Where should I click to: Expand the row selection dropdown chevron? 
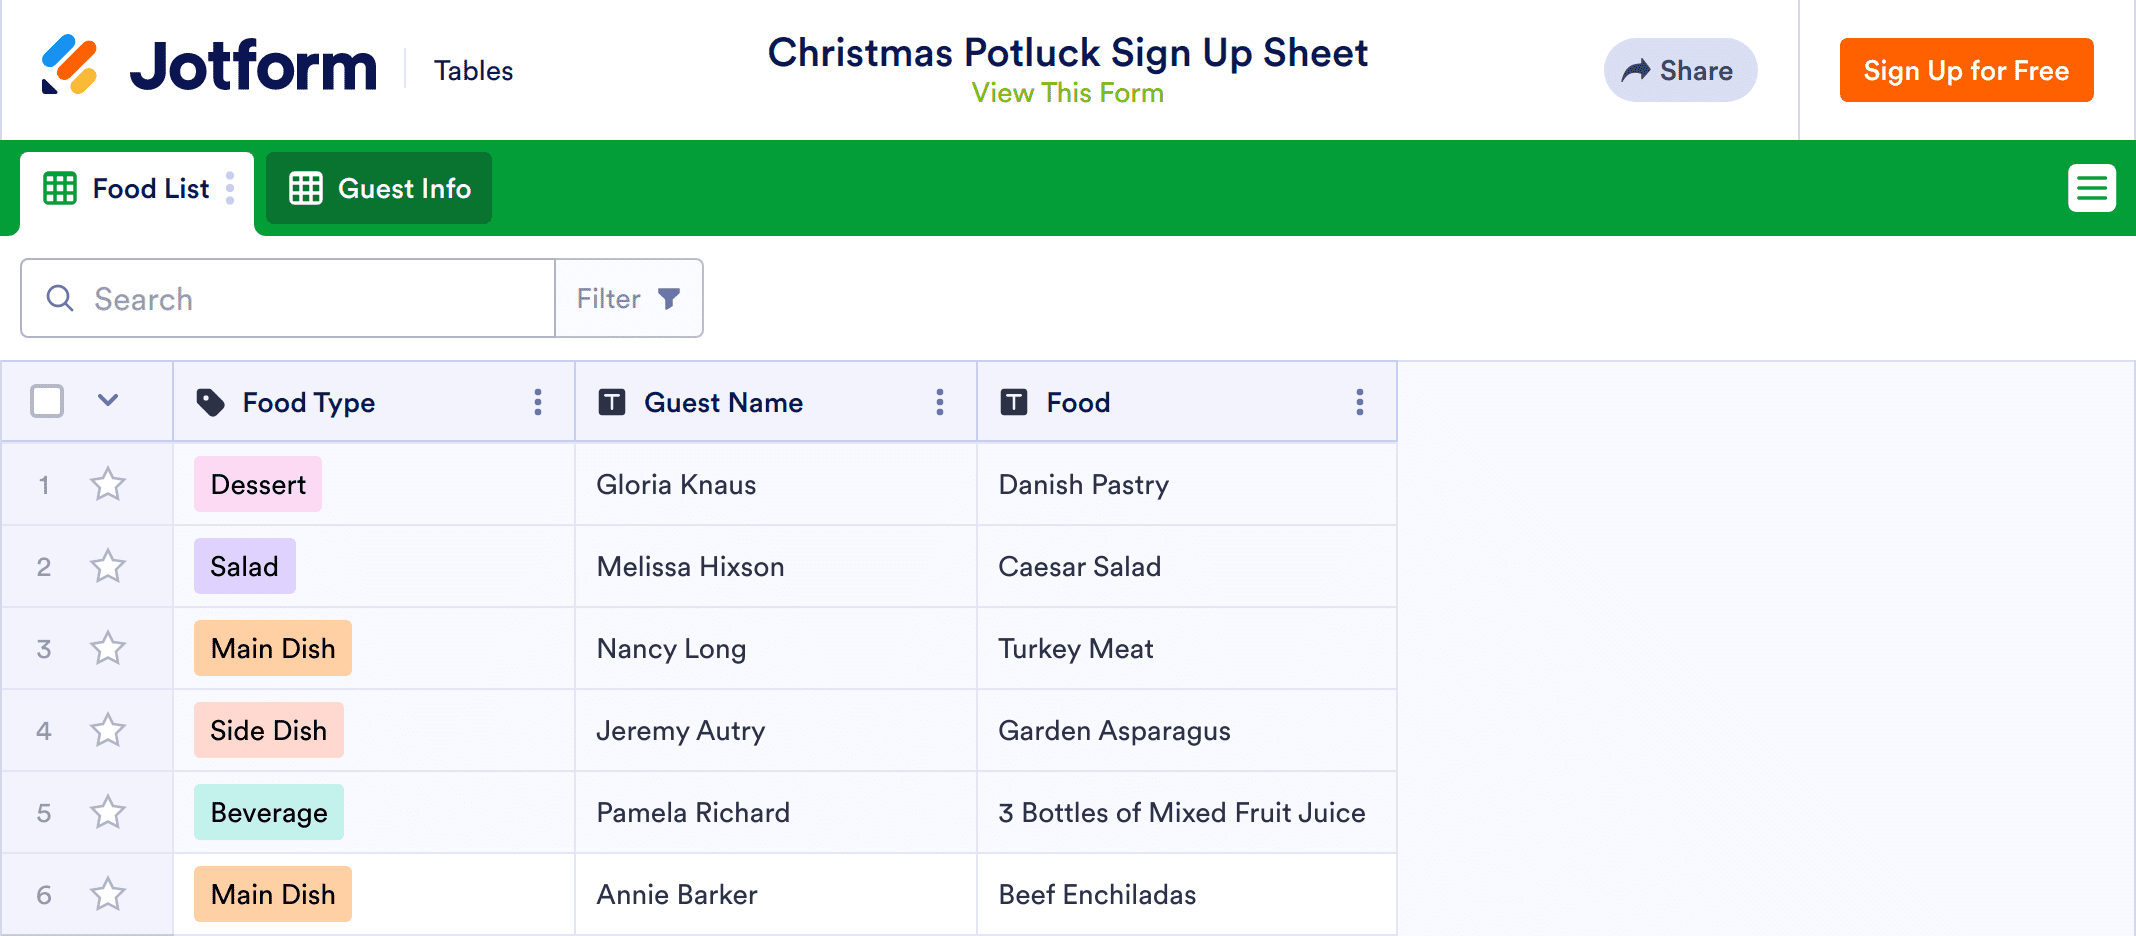(108, 401)
